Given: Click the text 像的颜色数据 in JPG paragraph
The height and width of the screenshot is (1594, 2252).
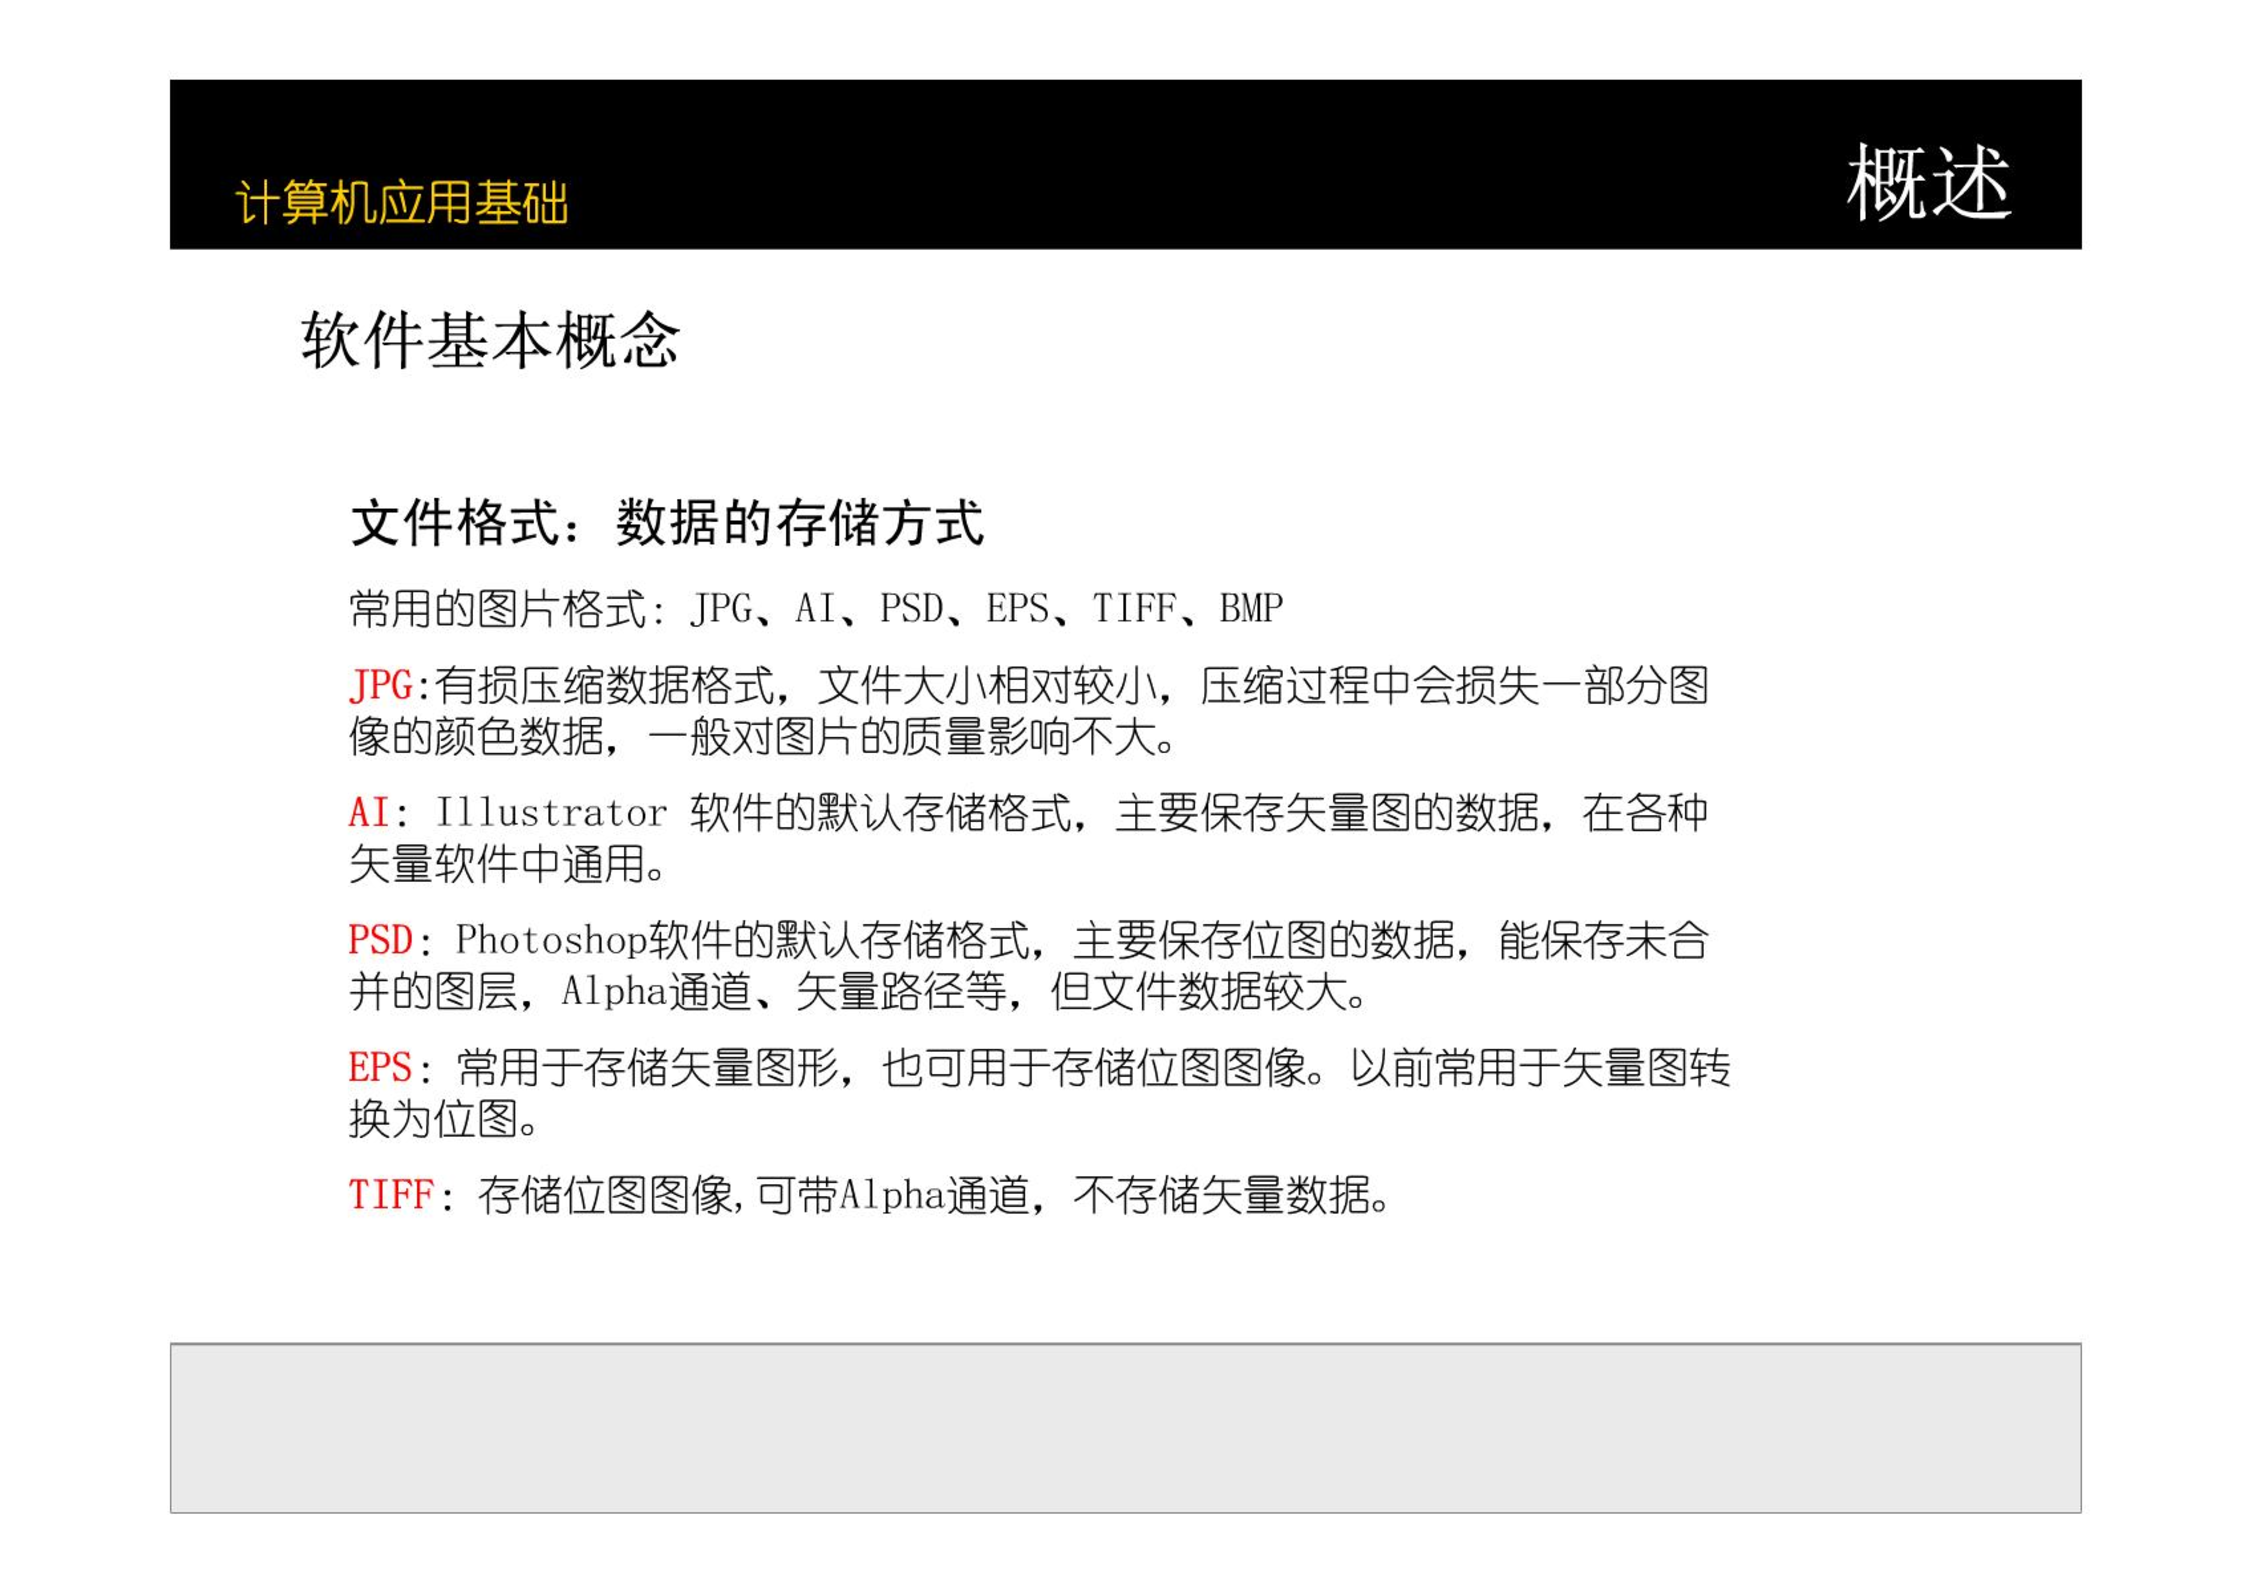Looking at the screenshot, I should pyautogui.click(x=476, y=737).
